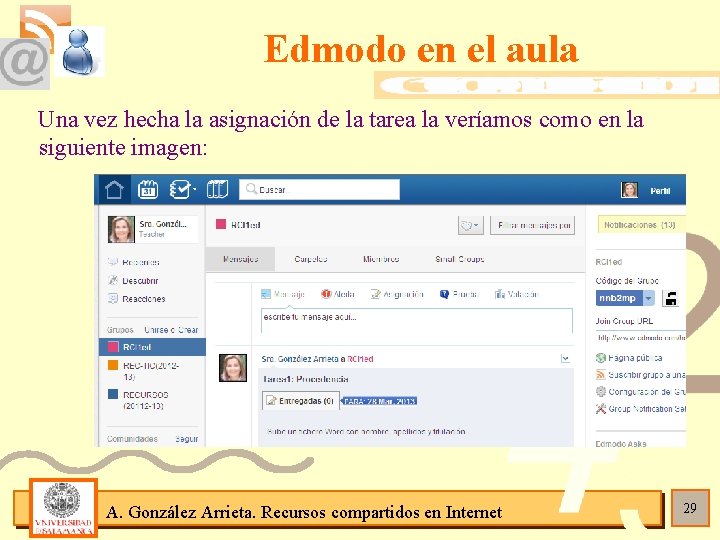Open the Notificaciones (13) panel
The height and width of the screenshot is (540, 720).
tap(641, 225)
